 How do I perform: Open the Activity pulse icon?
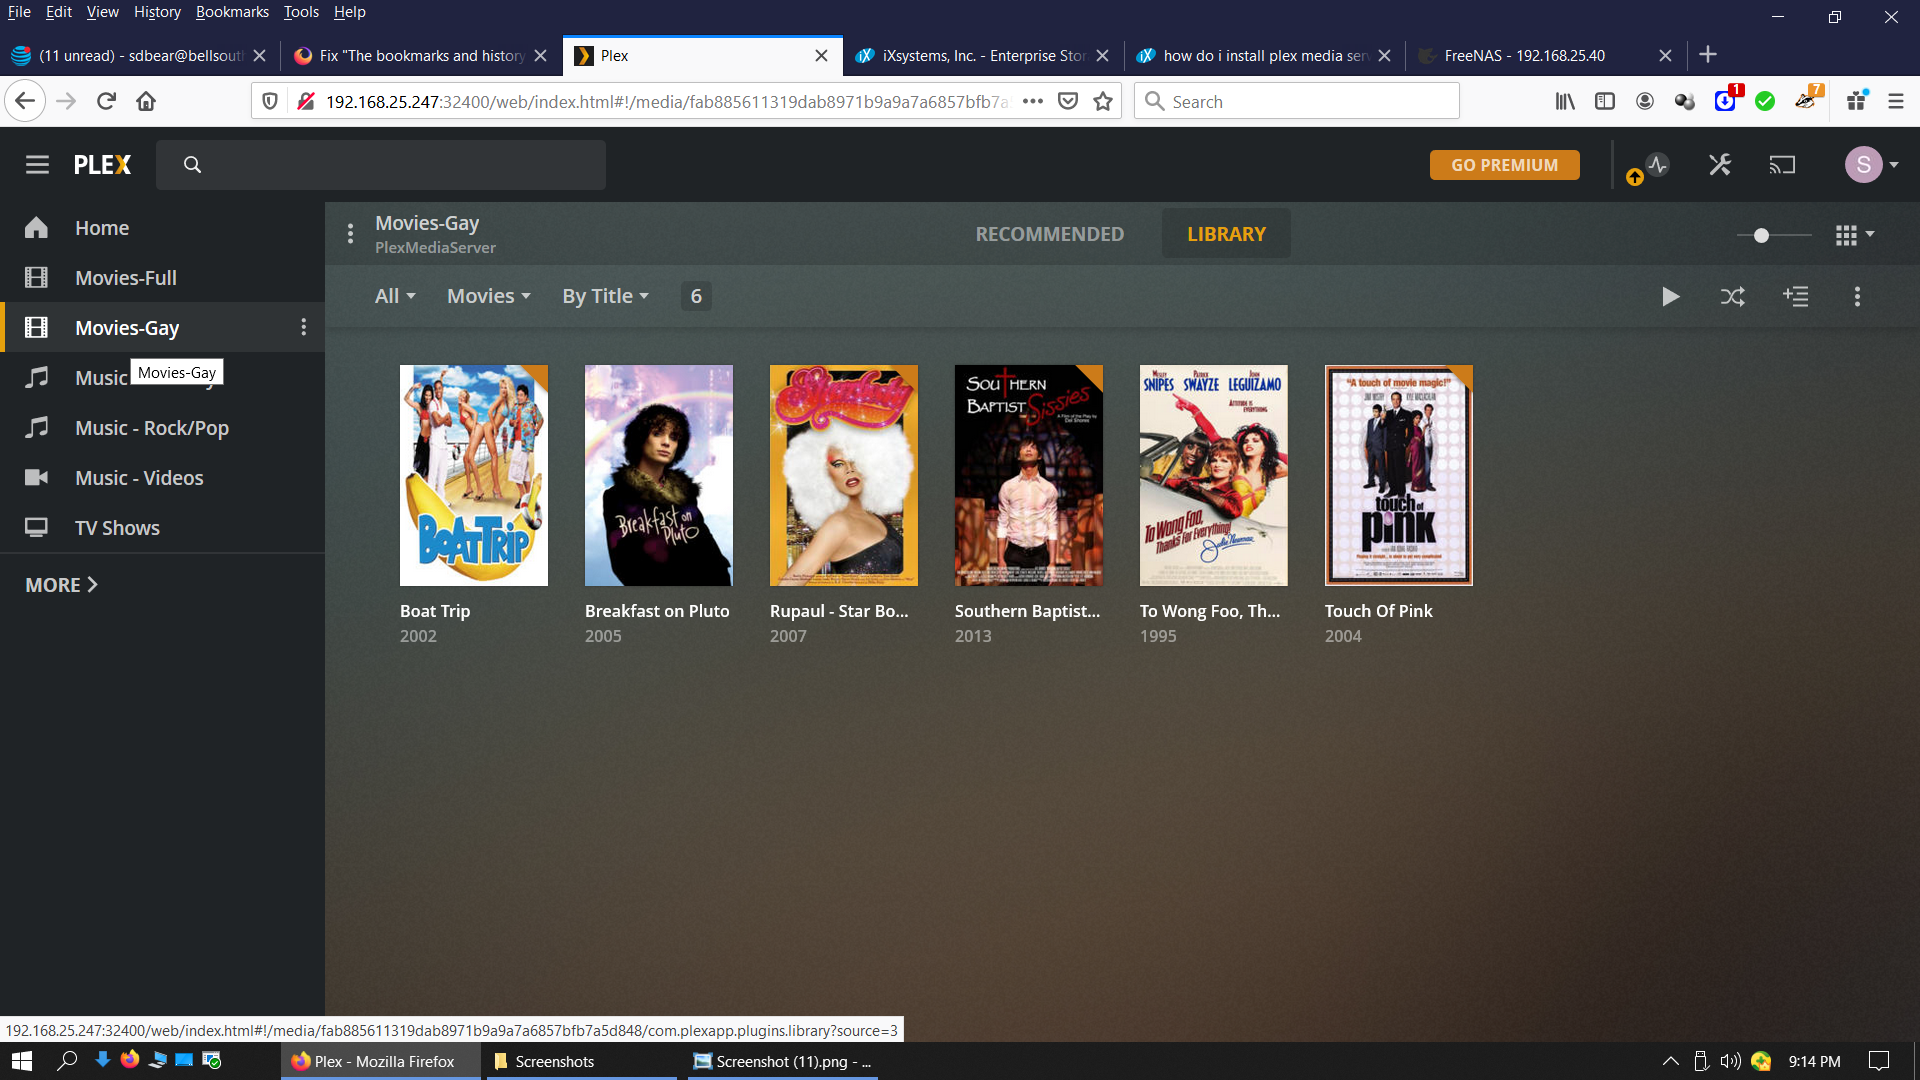pyautogui.click(x=1658, y=165)
